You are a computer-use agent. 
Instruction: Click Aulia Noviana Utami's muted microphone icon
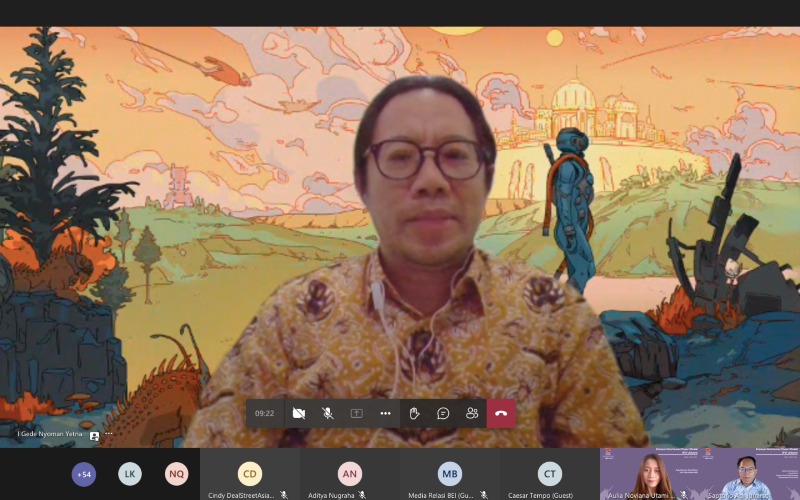point(684,496)
